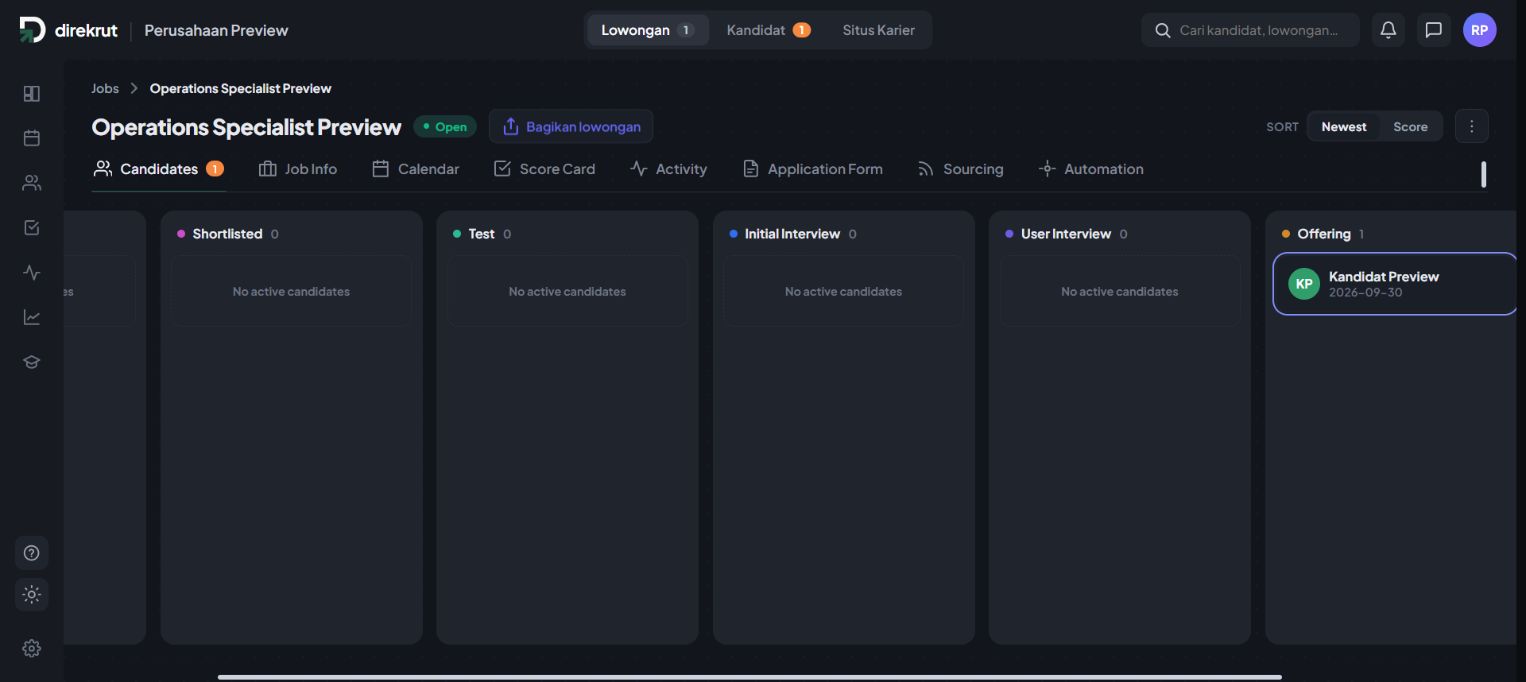Focus the Cari kandidat search field

[x=1250, y=30]
